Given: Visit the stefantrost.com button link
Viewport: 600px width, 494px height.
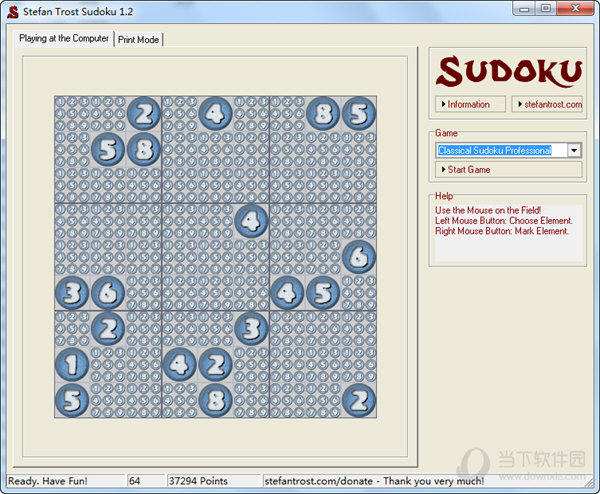Looking at the screenshot, I should (x=547, y=104).
